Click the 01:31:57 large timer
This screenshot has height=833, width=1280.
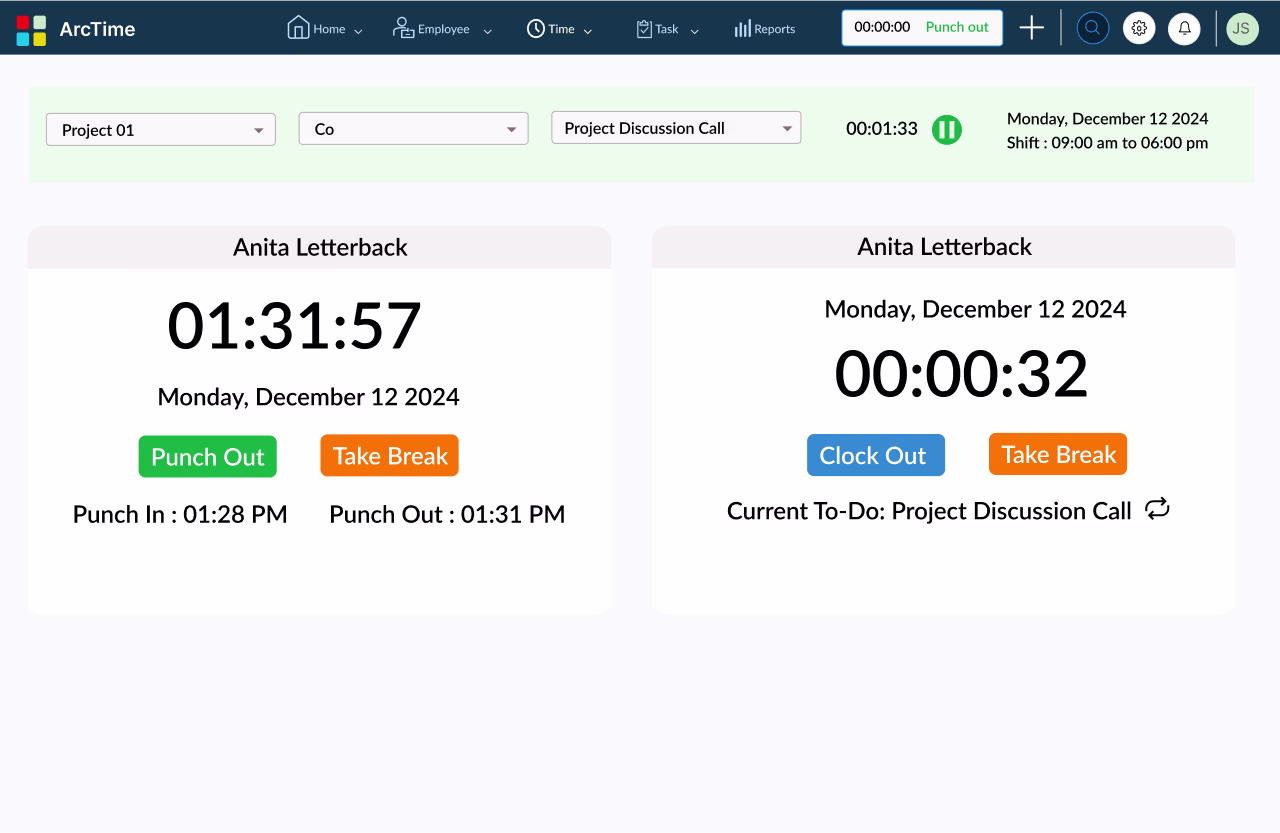click(295, 326)
